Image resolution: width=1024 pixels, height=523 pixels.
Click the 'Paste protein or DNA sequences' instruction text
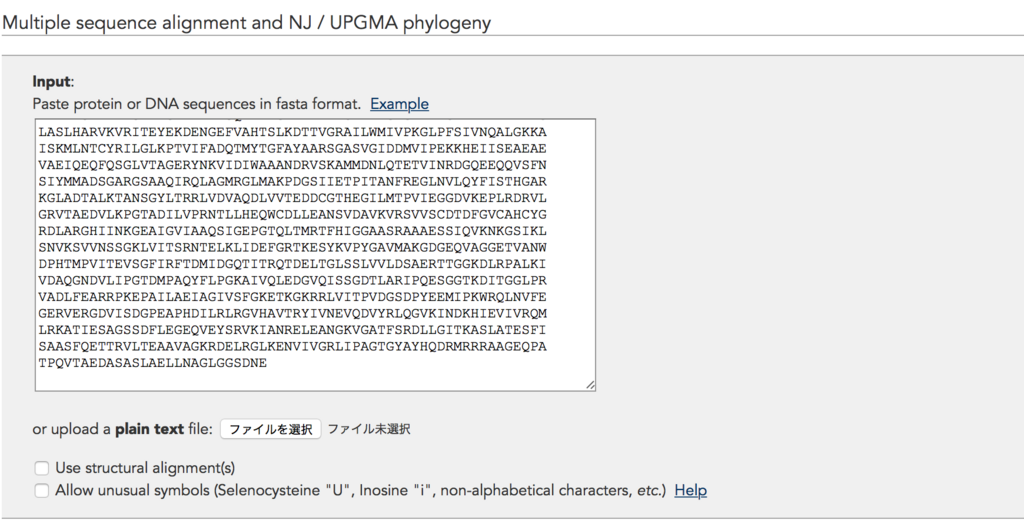197,104
